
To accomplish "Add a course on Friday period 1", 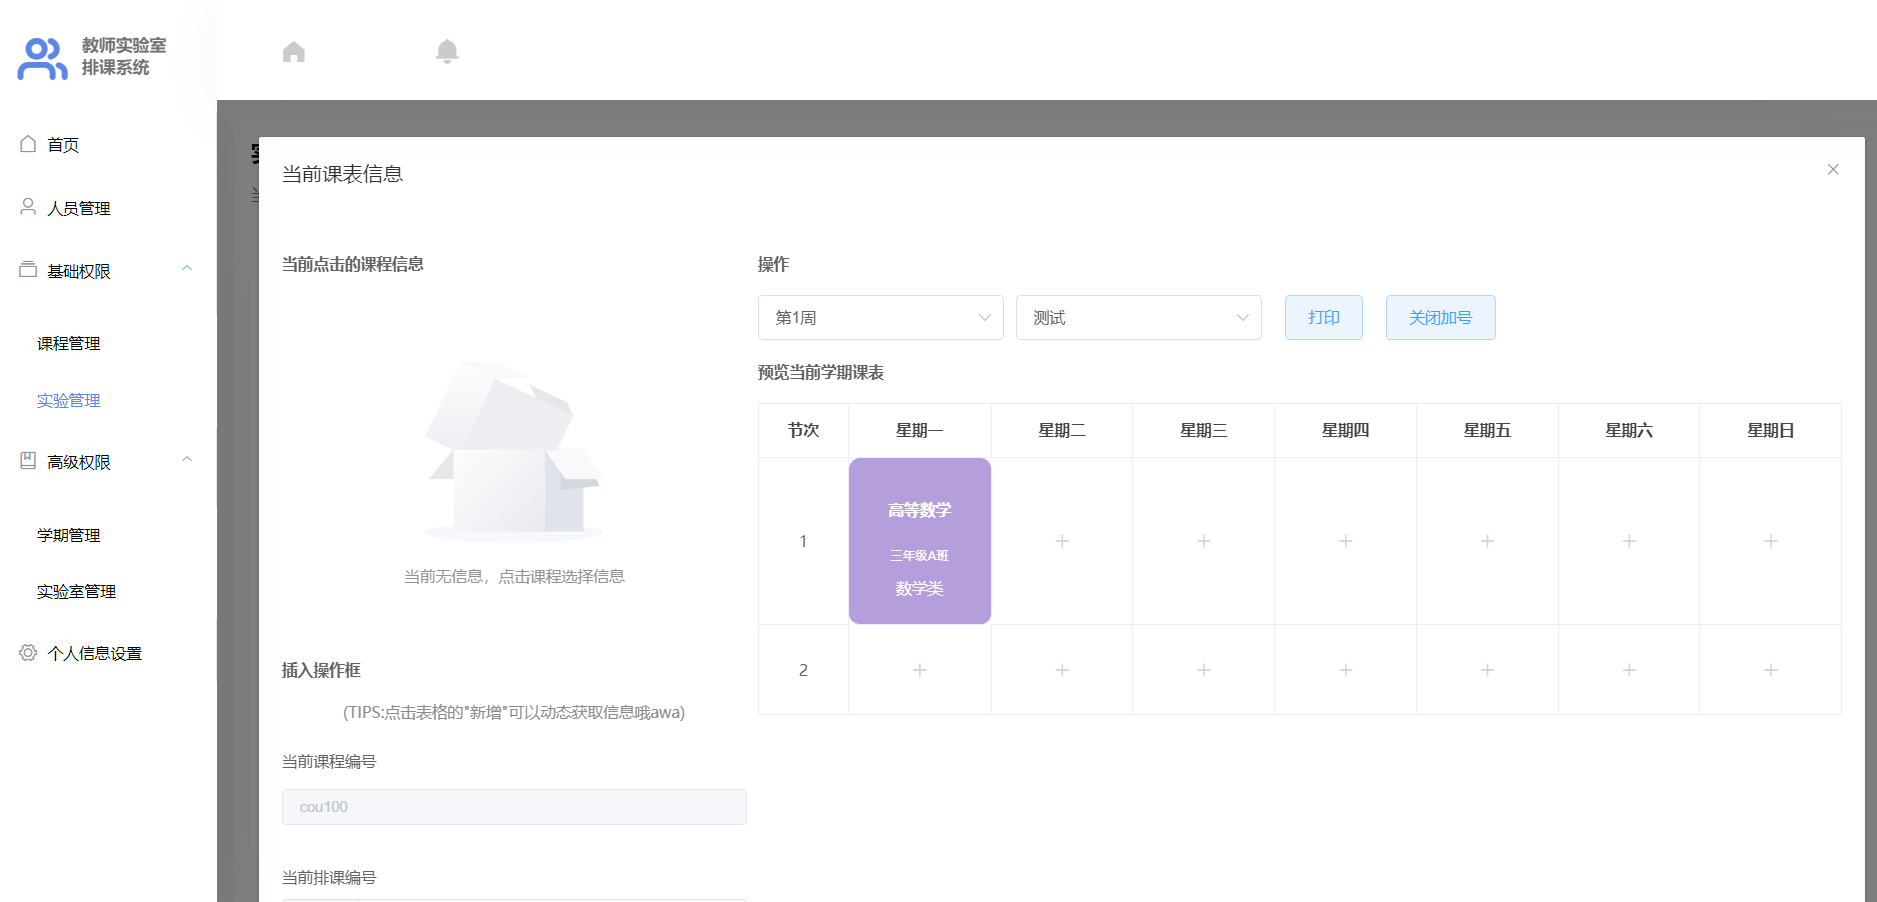I will (x=1487, y=541).
